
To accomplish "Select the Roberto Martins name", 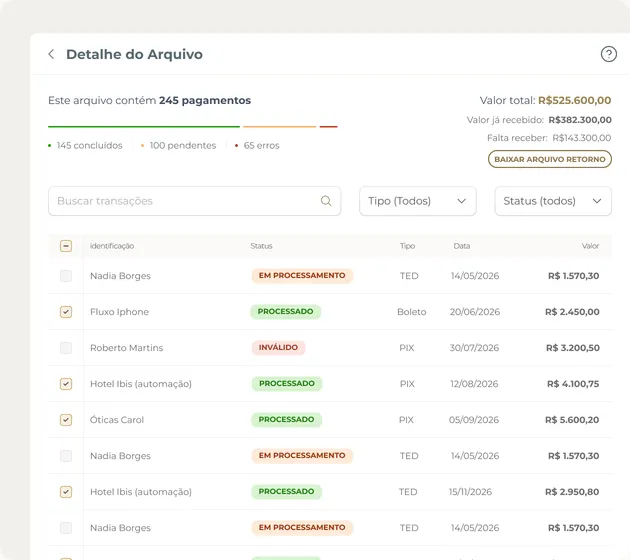I will (x=127, y=348).
